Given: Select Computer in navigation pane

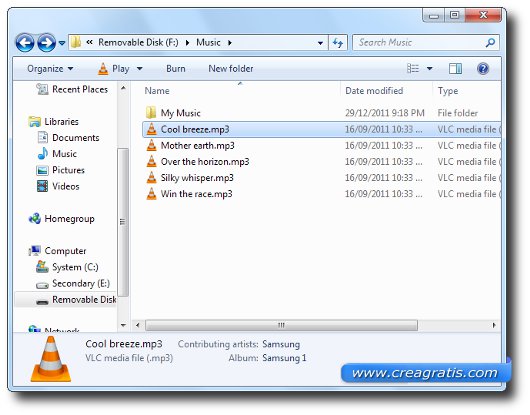Looking at the screenshot, I should point(65,251).
